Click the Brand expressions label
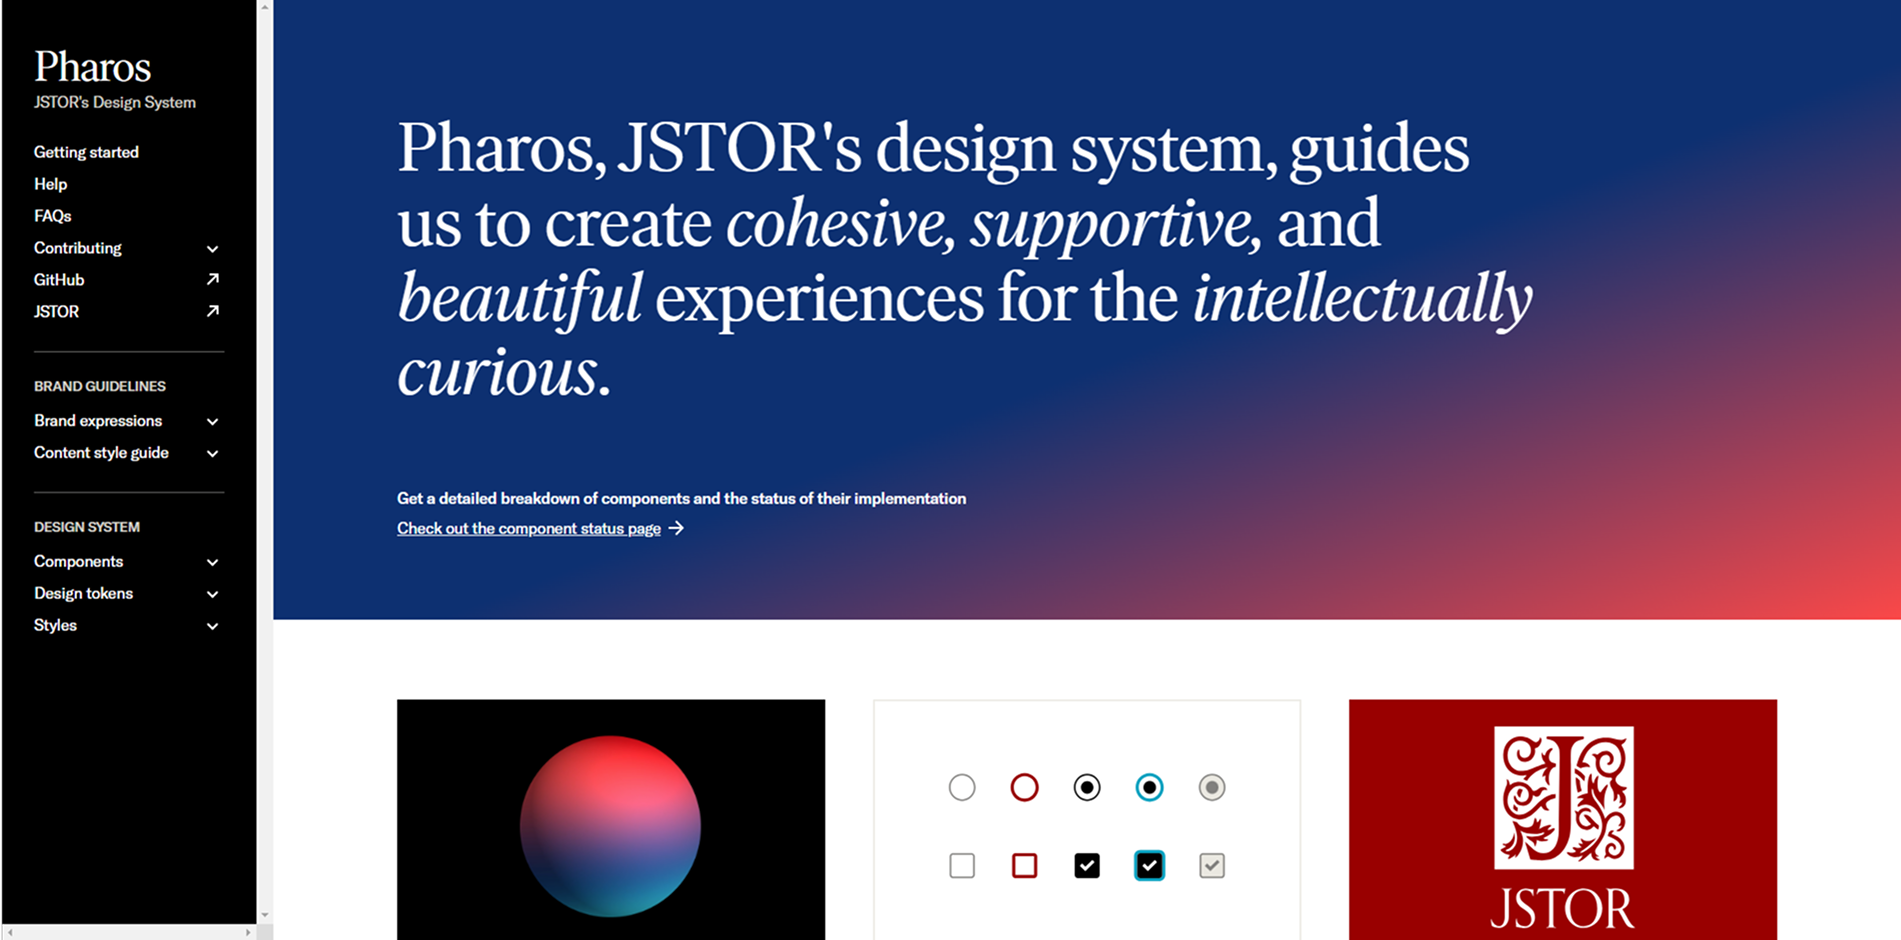1901x940 pixels. 98,421
